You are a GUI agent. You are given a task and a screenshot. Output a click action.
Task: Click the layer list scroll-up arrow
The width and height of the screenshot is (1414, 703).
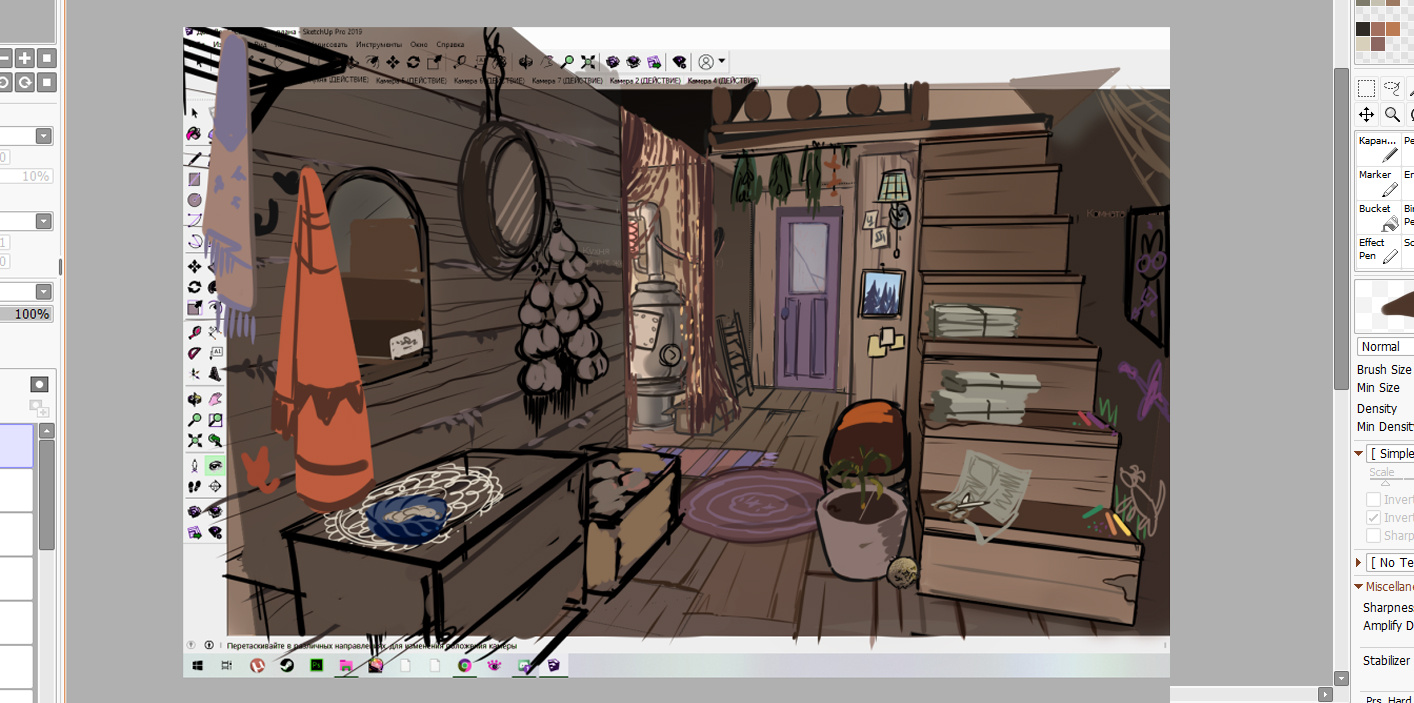coord(47,431)
